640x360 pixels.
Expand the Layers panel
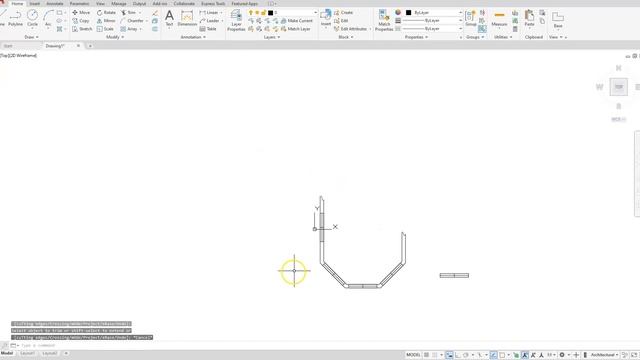click(271, 37)
